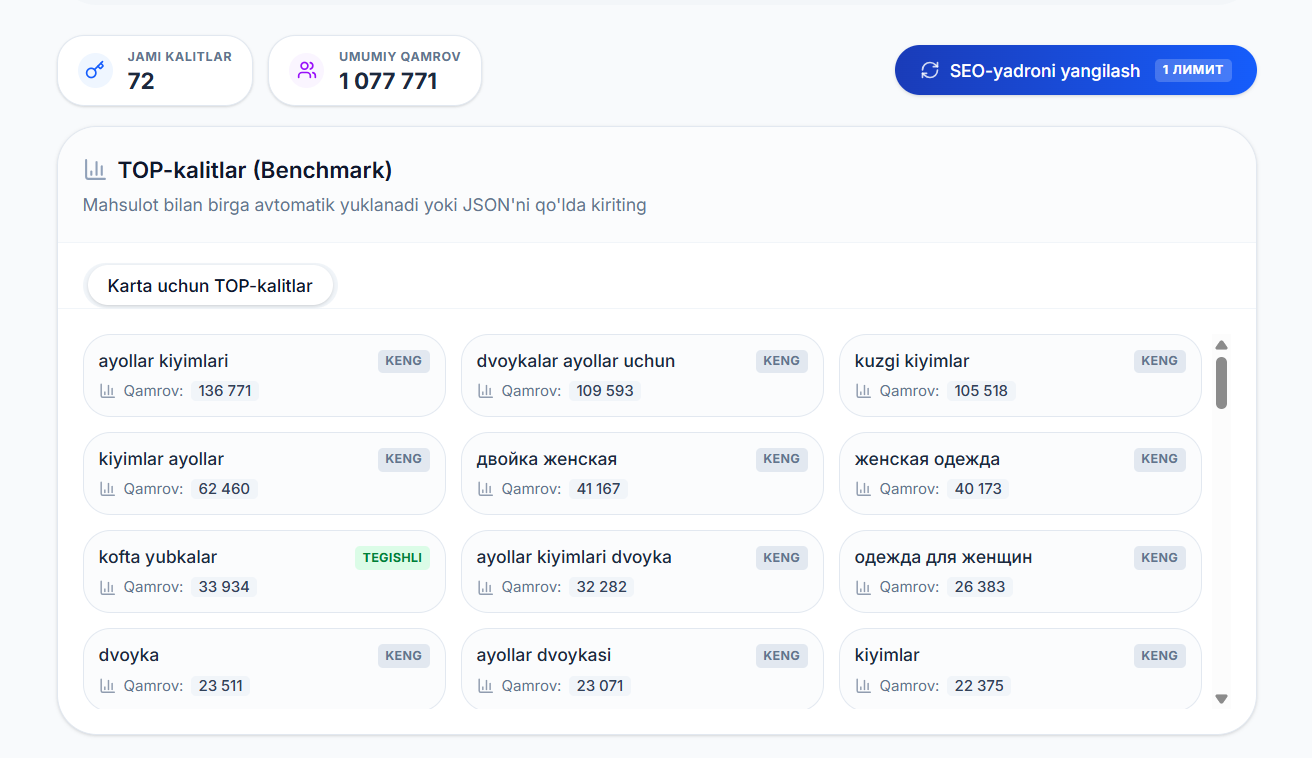1312x758 pixels.
Task: Click the coverage value 23 511
Action: pos(221,685)
